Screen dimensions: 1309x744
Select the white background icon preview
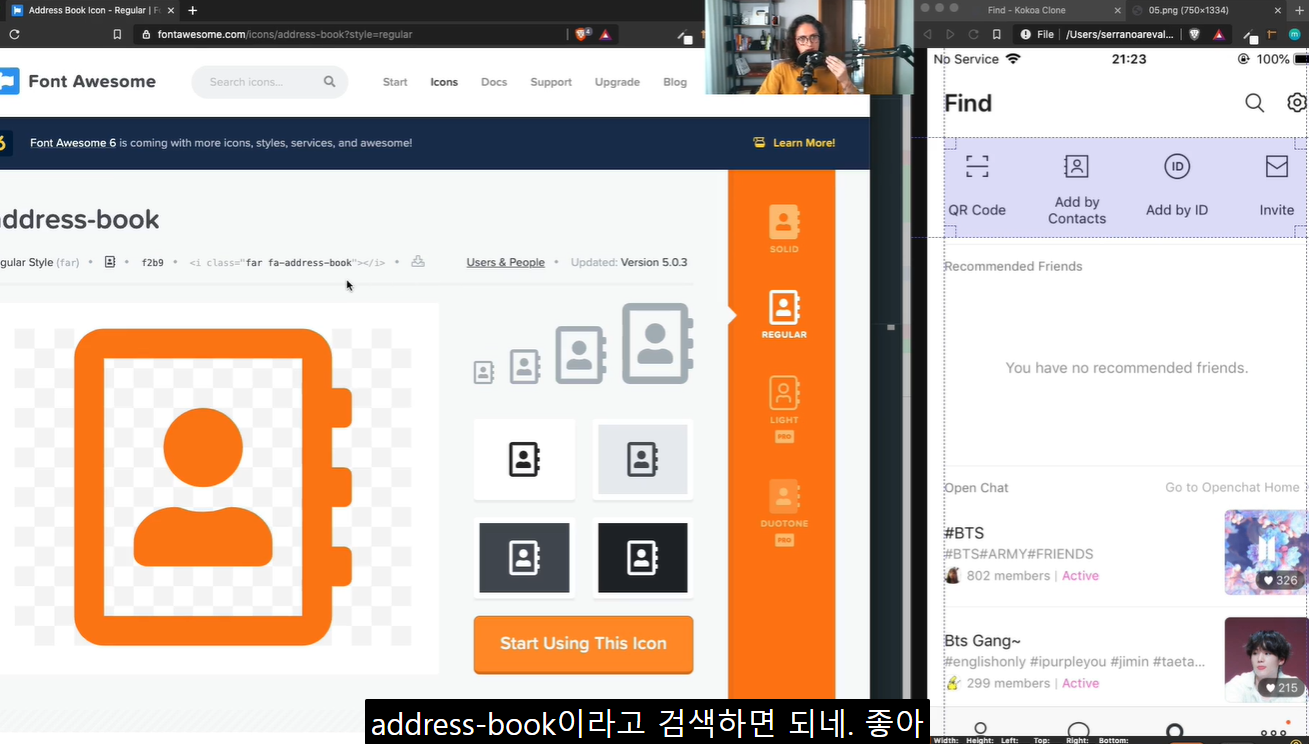click(x=524, y=459)
